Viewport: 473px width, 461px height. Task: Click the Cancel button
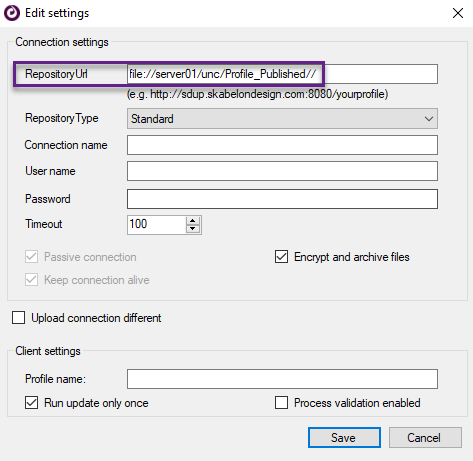425,437
